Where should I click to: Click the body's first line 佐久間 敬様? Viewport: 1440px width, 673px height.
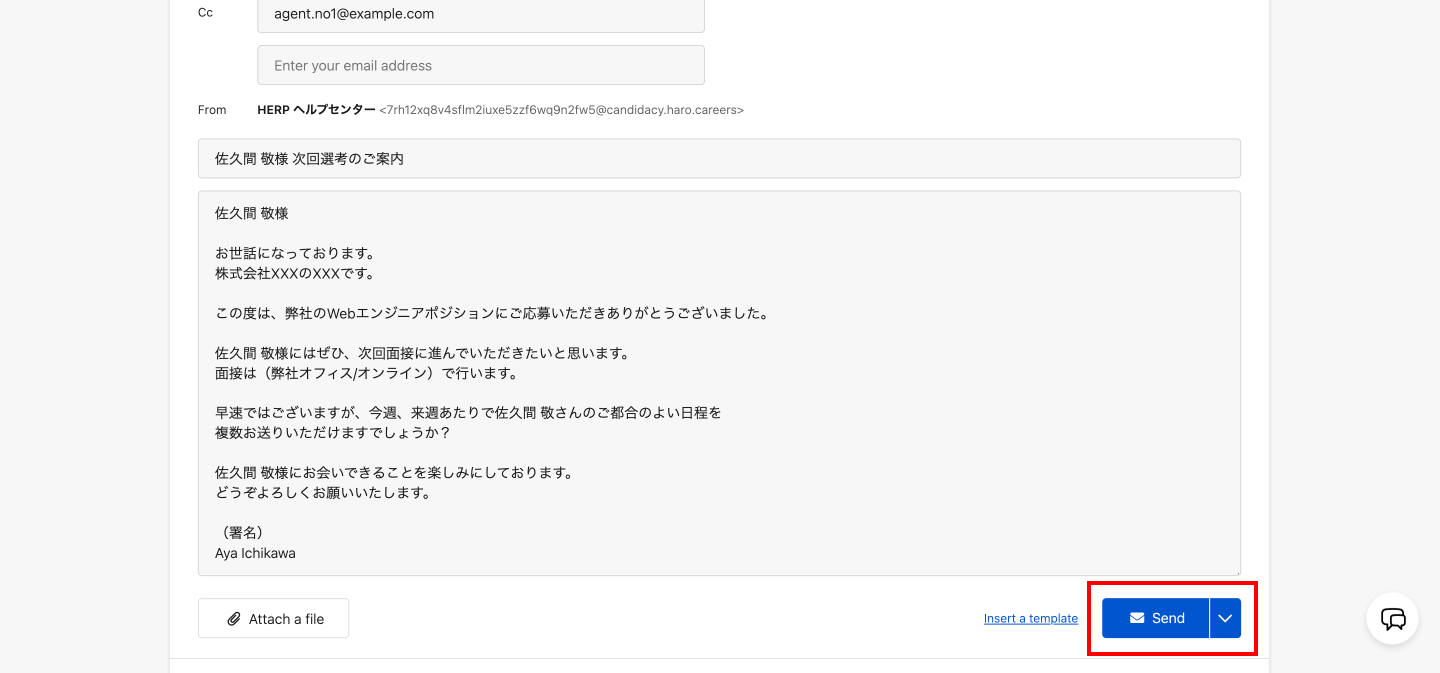(252, 213)
